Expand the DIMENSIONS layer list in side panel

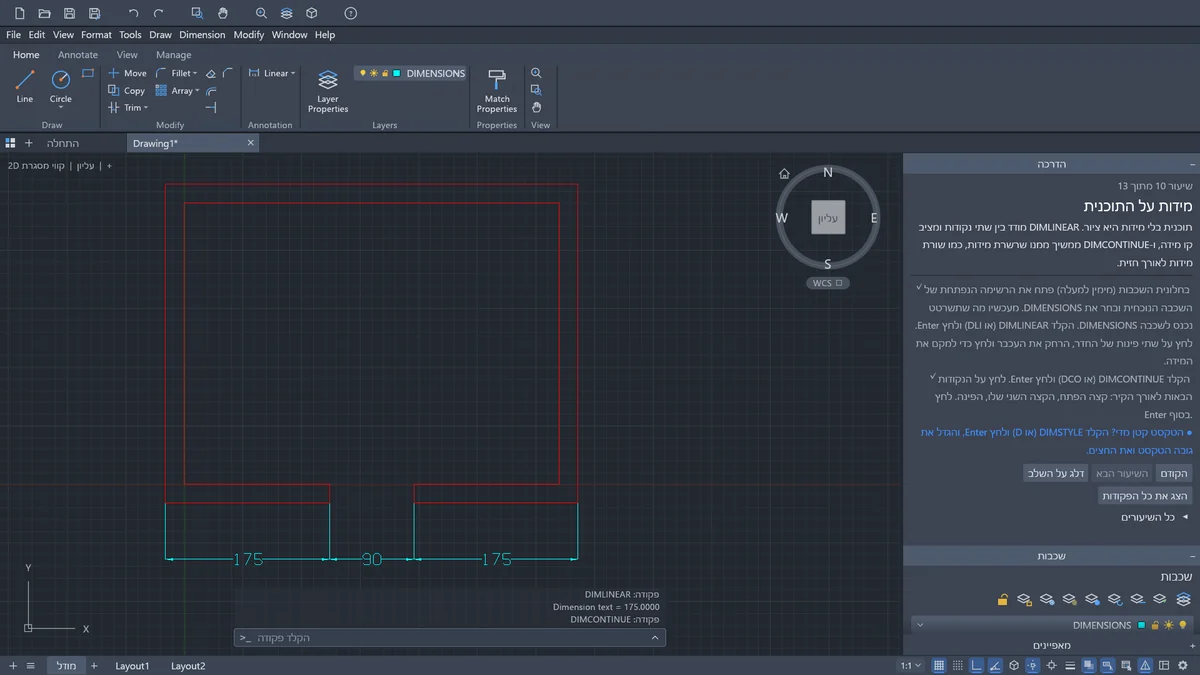[x=920, y=625]
